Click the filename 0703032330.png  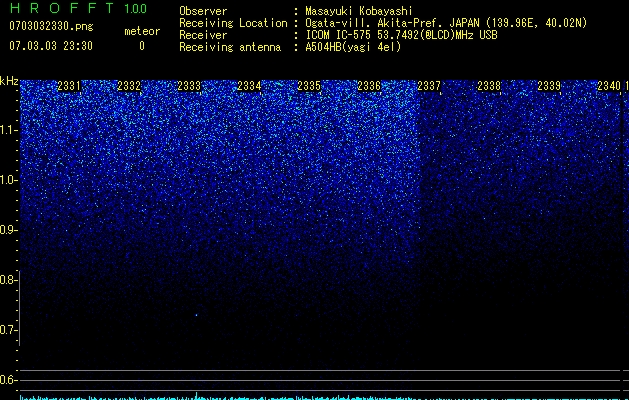coord(51,26)
